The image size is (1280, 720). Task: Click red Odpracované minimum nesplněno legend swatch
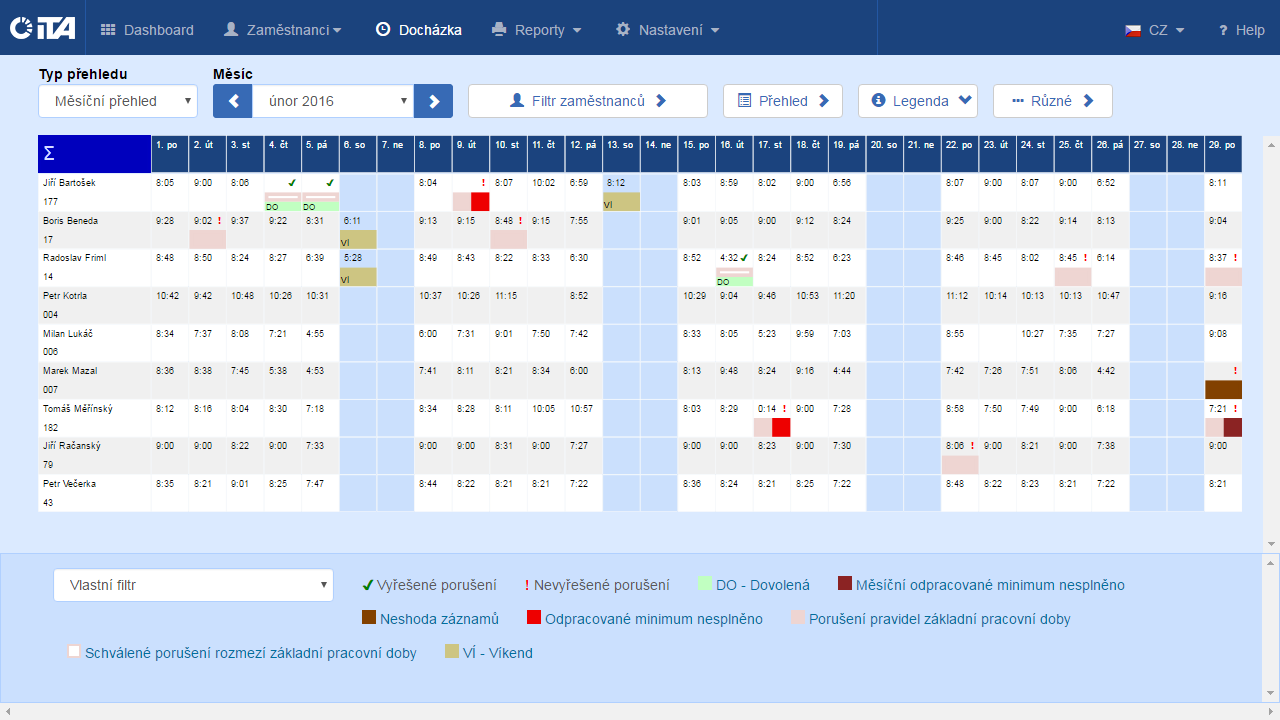(534, 619)
